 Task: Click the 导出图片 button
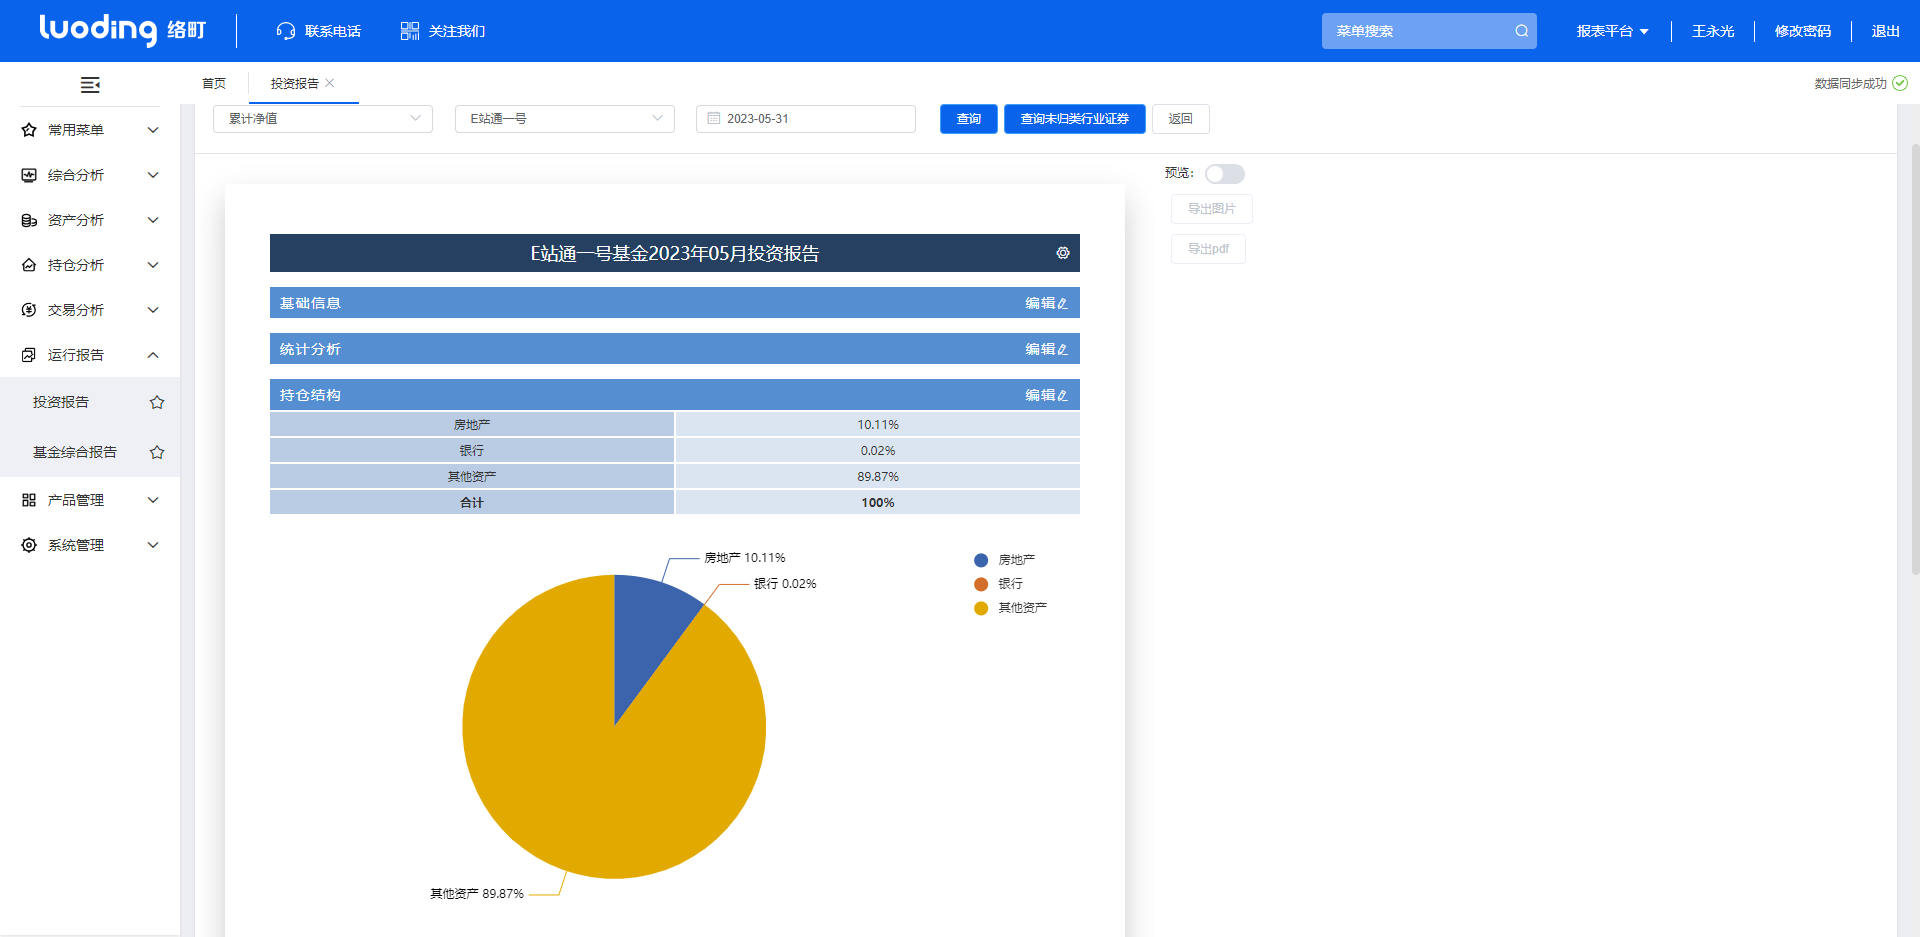pos(1212,209)
